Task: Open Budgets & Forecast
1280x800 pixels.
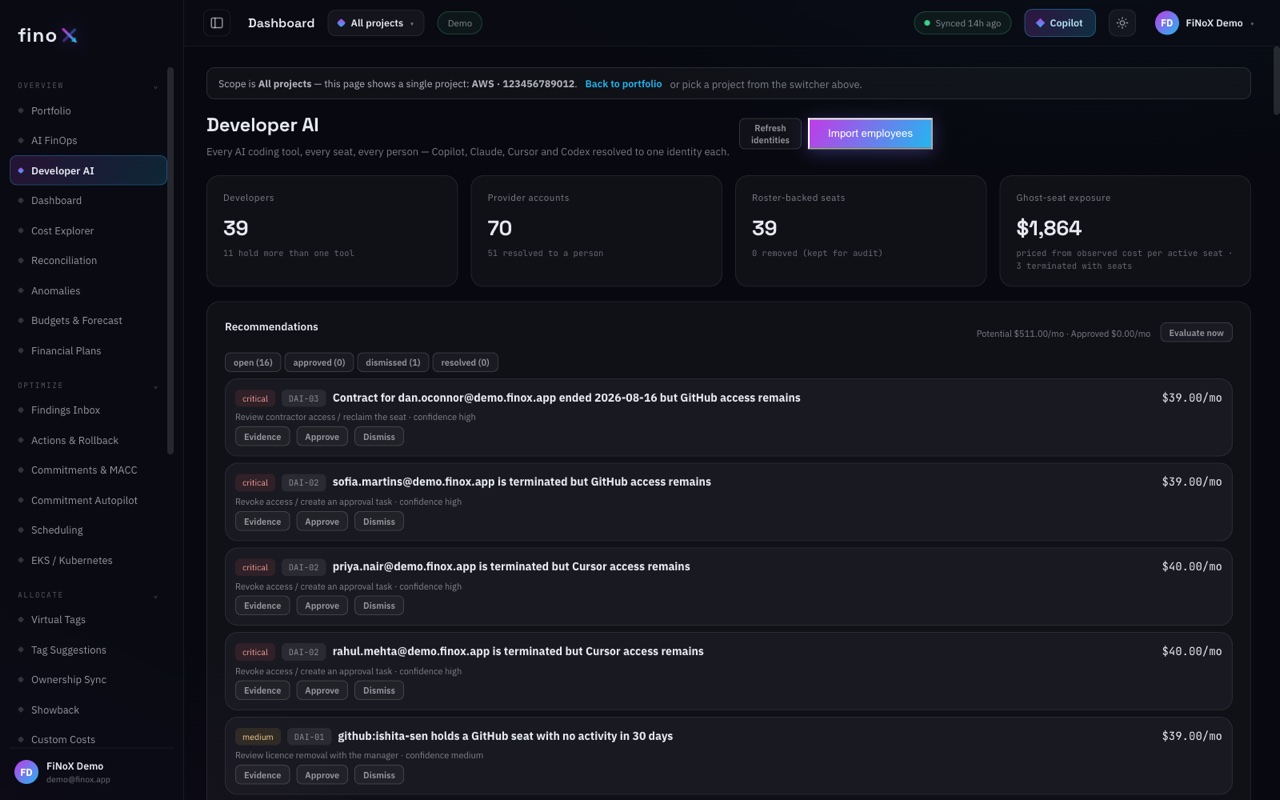Action: click(x=88, y=321)
